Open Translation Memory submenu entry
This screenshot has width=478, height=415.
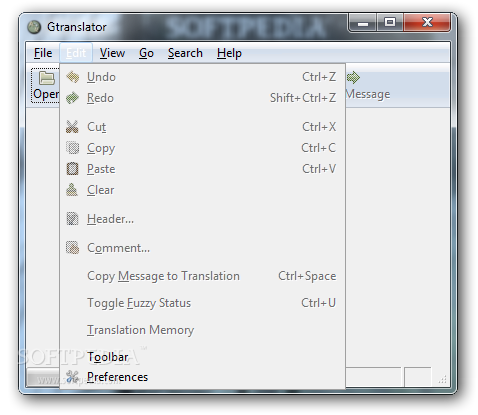203,330
